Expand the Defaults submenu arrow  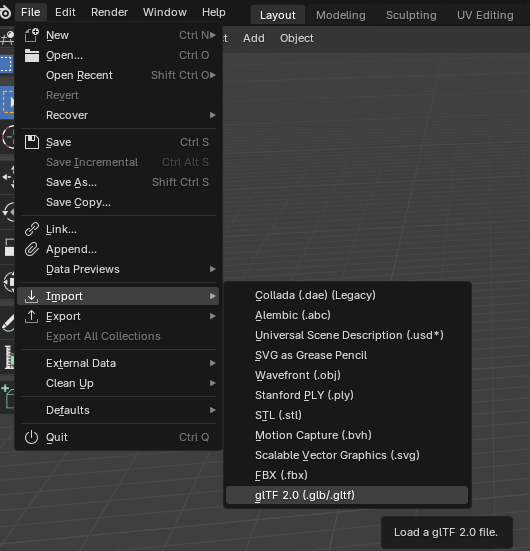point(213,410)
